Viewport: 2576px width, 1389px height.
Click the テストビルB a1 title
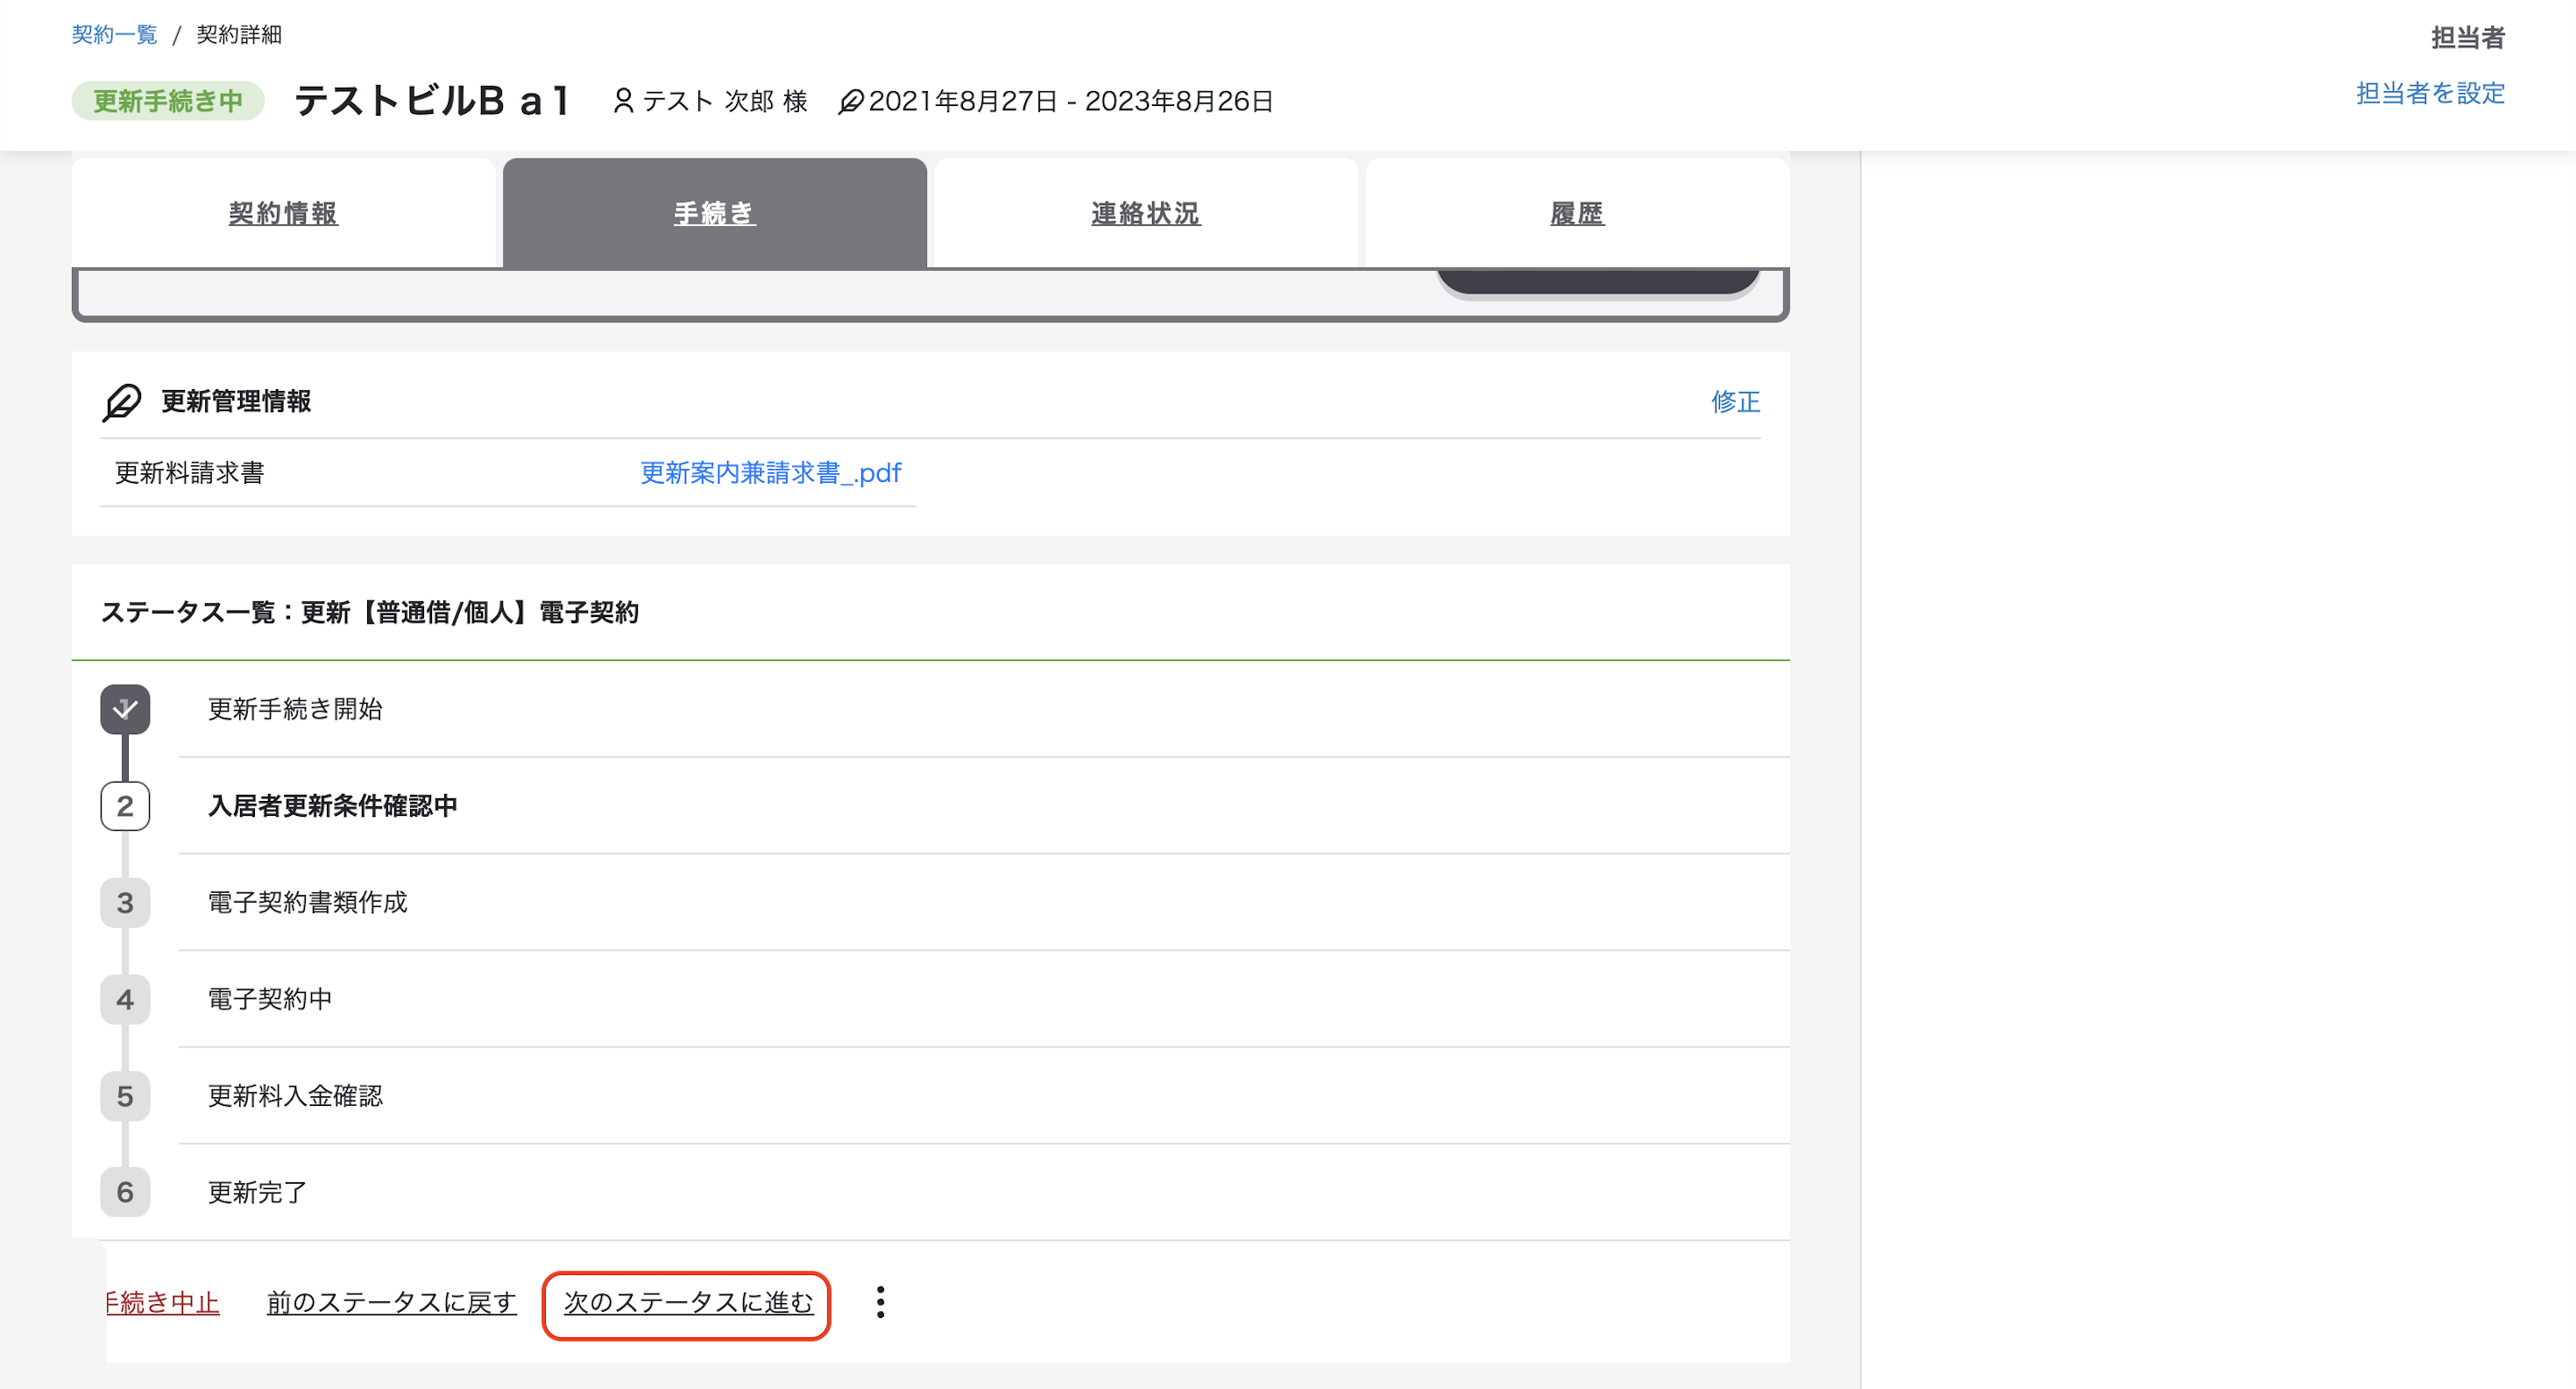coord(432,101)
